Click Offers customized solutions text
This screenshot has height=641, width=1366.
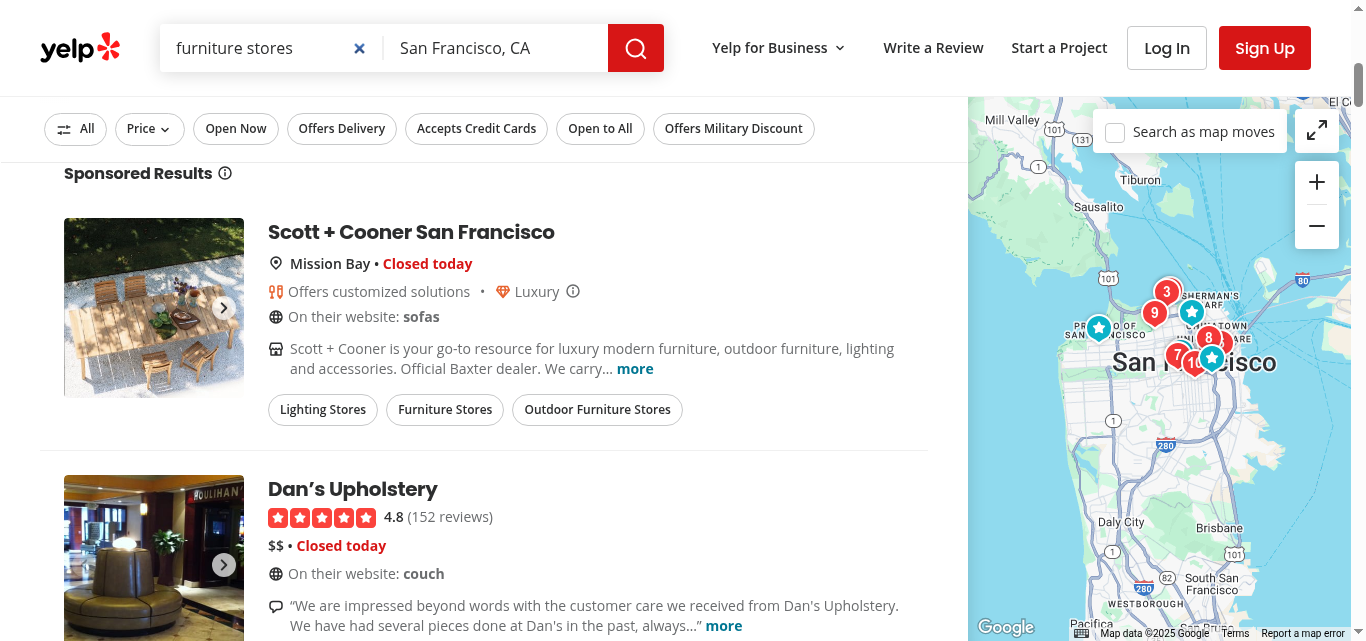[x=379, y=292]
